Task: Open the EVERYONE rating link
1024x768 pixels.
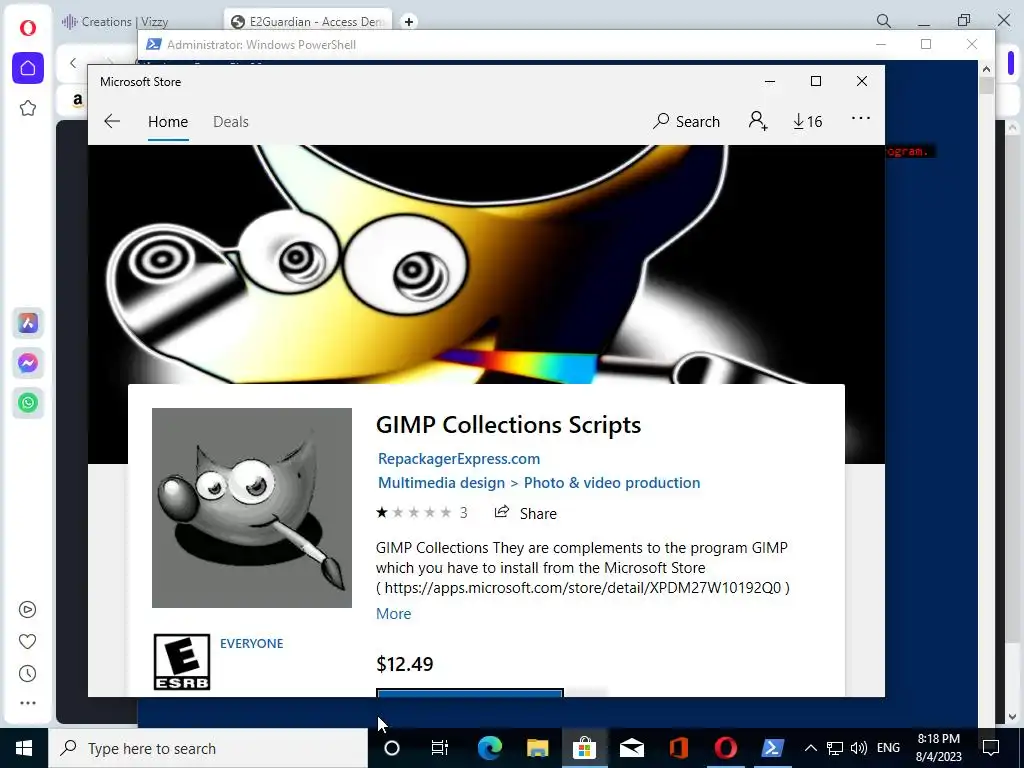Action: [251, 643]
